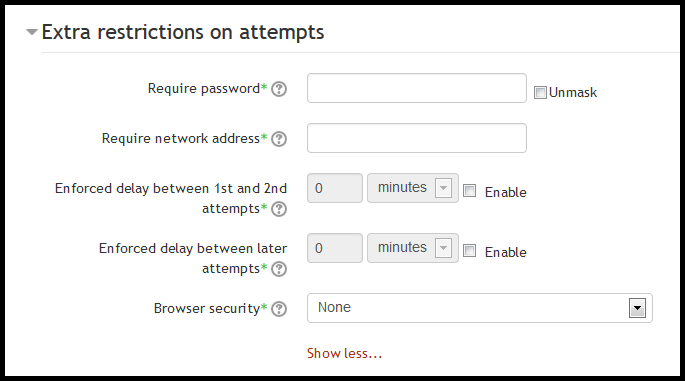Open the Browser security None dropdown

pyautogui.click(x=480, y=308)
